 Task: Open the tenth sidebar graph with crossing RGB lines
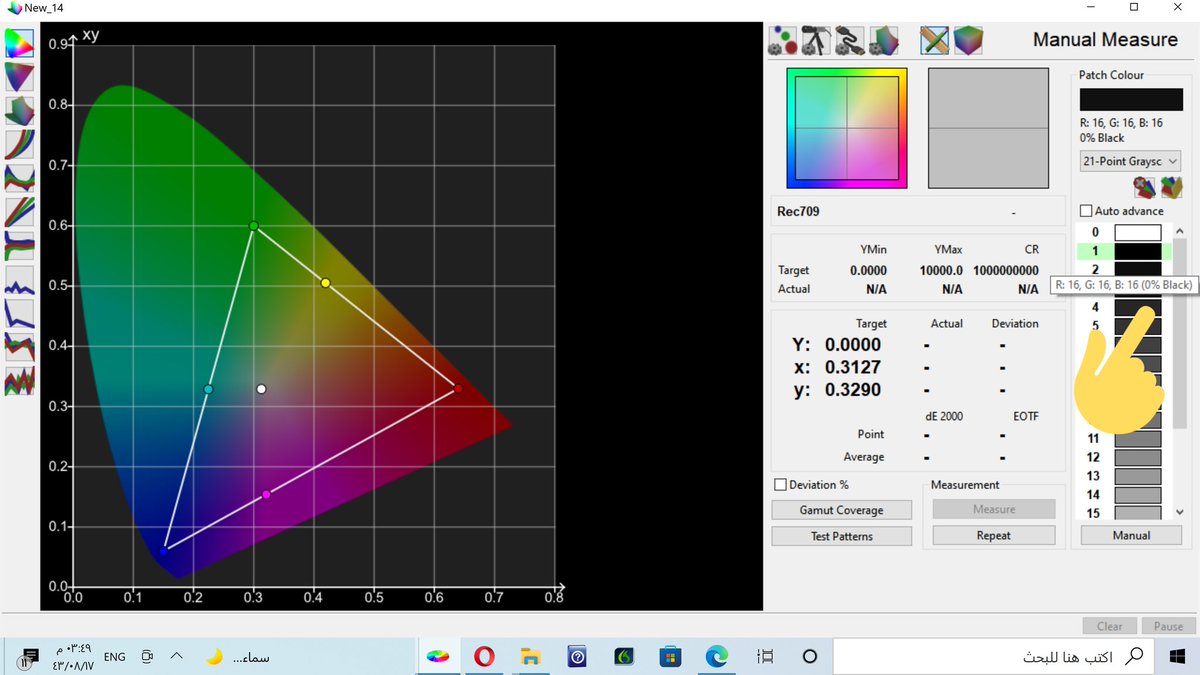(20, 347)
